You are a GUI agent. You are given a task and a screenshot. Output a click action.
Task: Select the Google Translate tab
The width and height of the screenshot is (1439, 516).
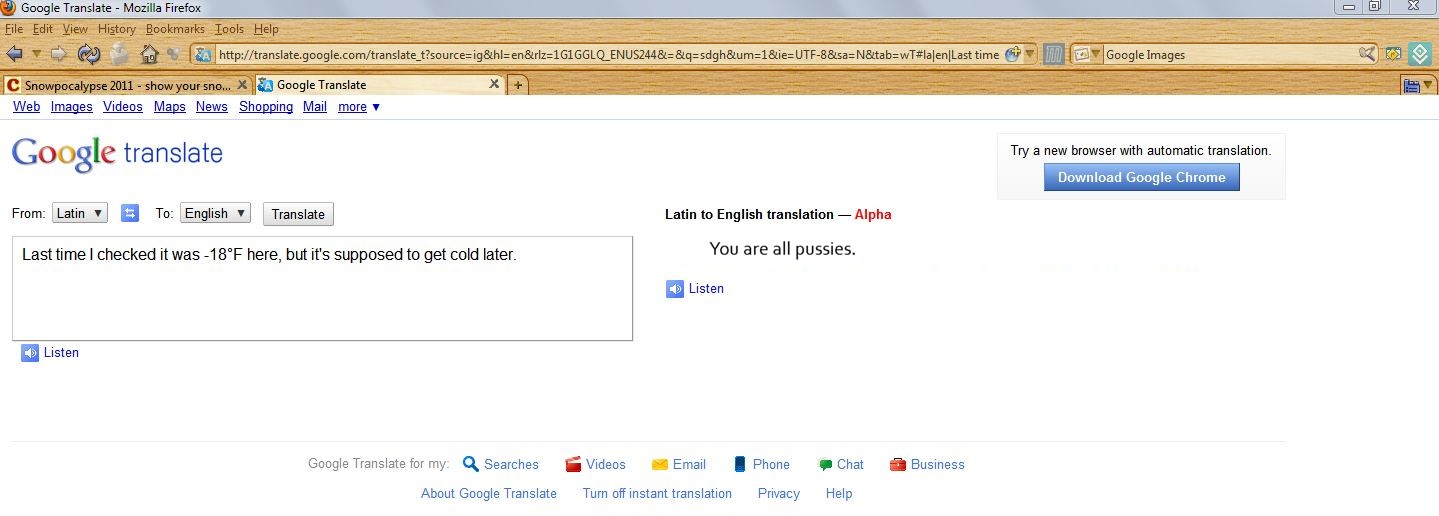coord(380,85)
